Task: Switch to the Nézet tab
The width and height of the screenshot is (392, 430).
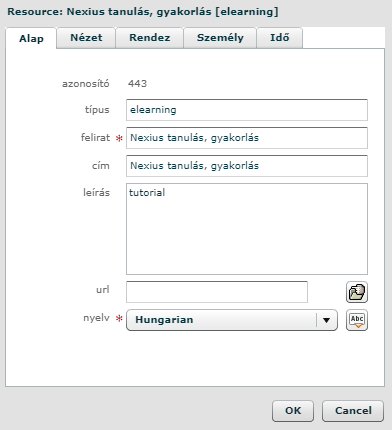Action: coord(86,38)
